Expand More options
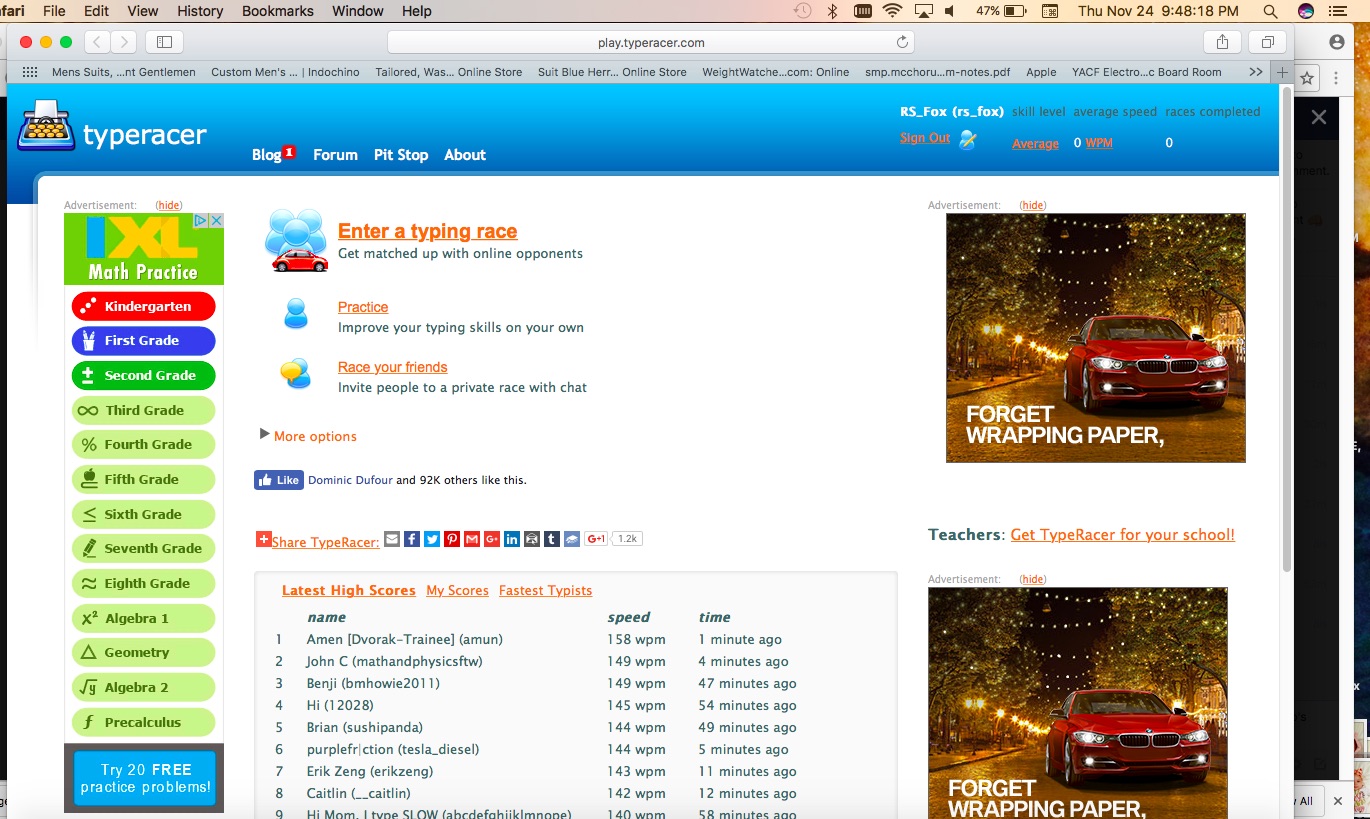This screenshot has width=1370, height=819. (314, 436)
